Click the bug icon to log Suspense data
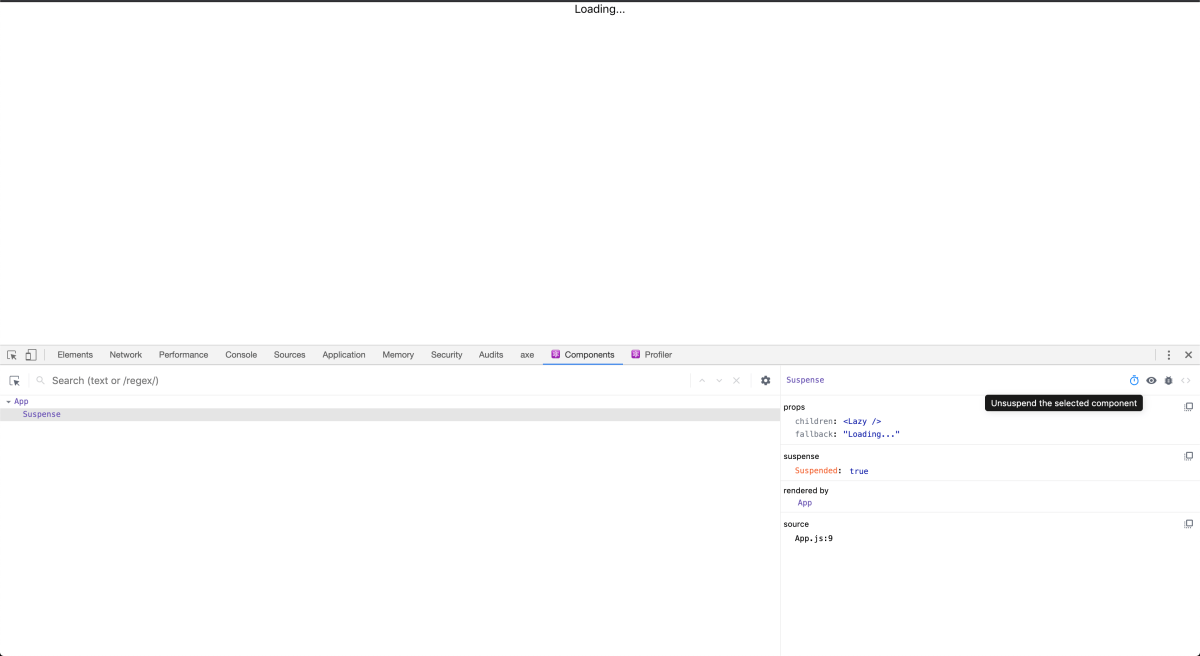Screen dimensions: 1200x656 point(1169,380)
